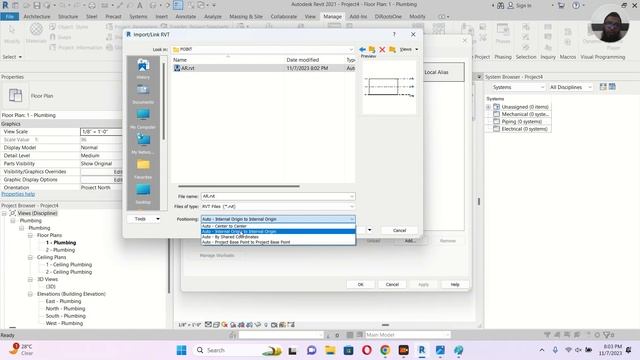Click first layout icon in System Browser header
Screen dimensions: 640x360
coord(603,87)
